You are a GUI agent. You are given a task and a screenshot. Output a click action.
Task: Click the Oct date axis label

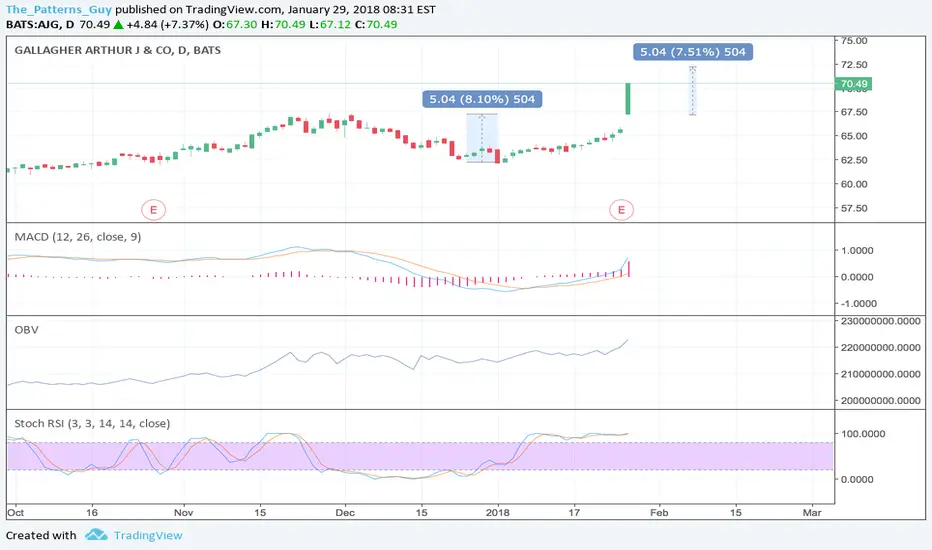click(x=15, y=513)
